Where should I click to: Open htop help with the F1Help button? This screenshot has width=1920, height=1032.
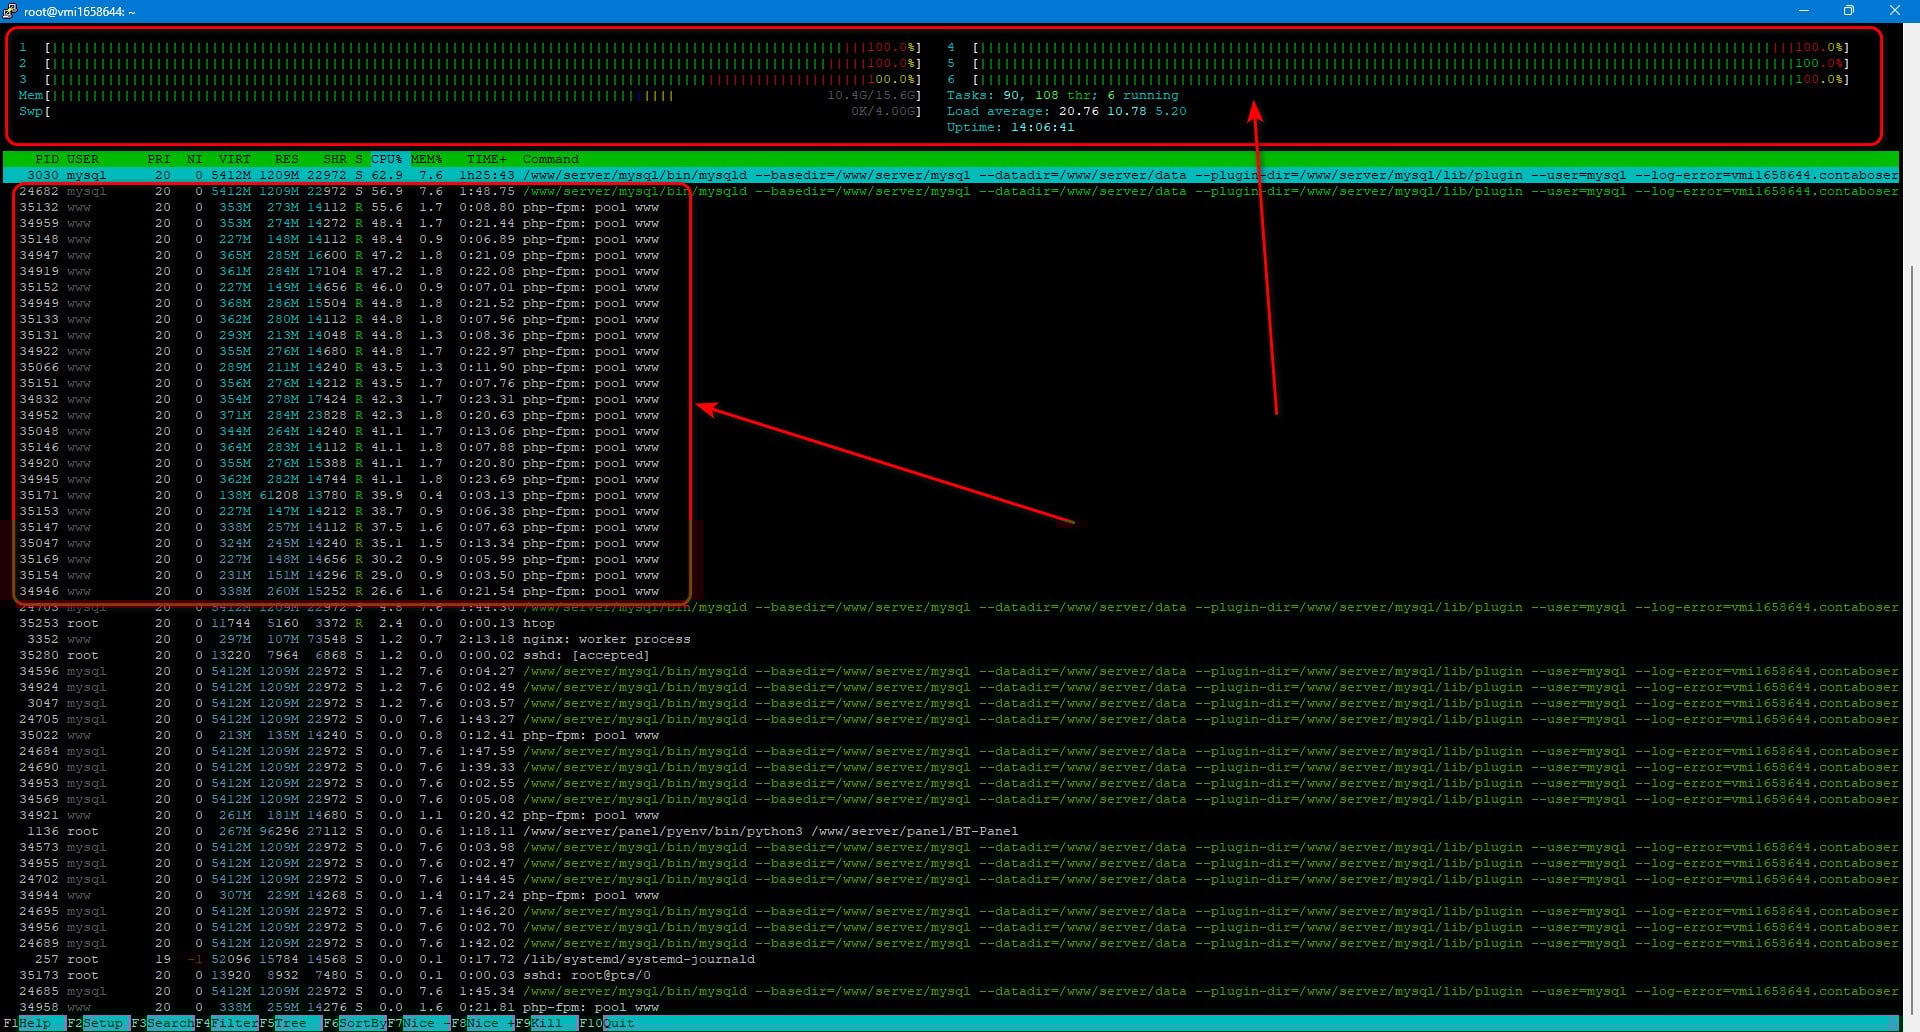30,1023
